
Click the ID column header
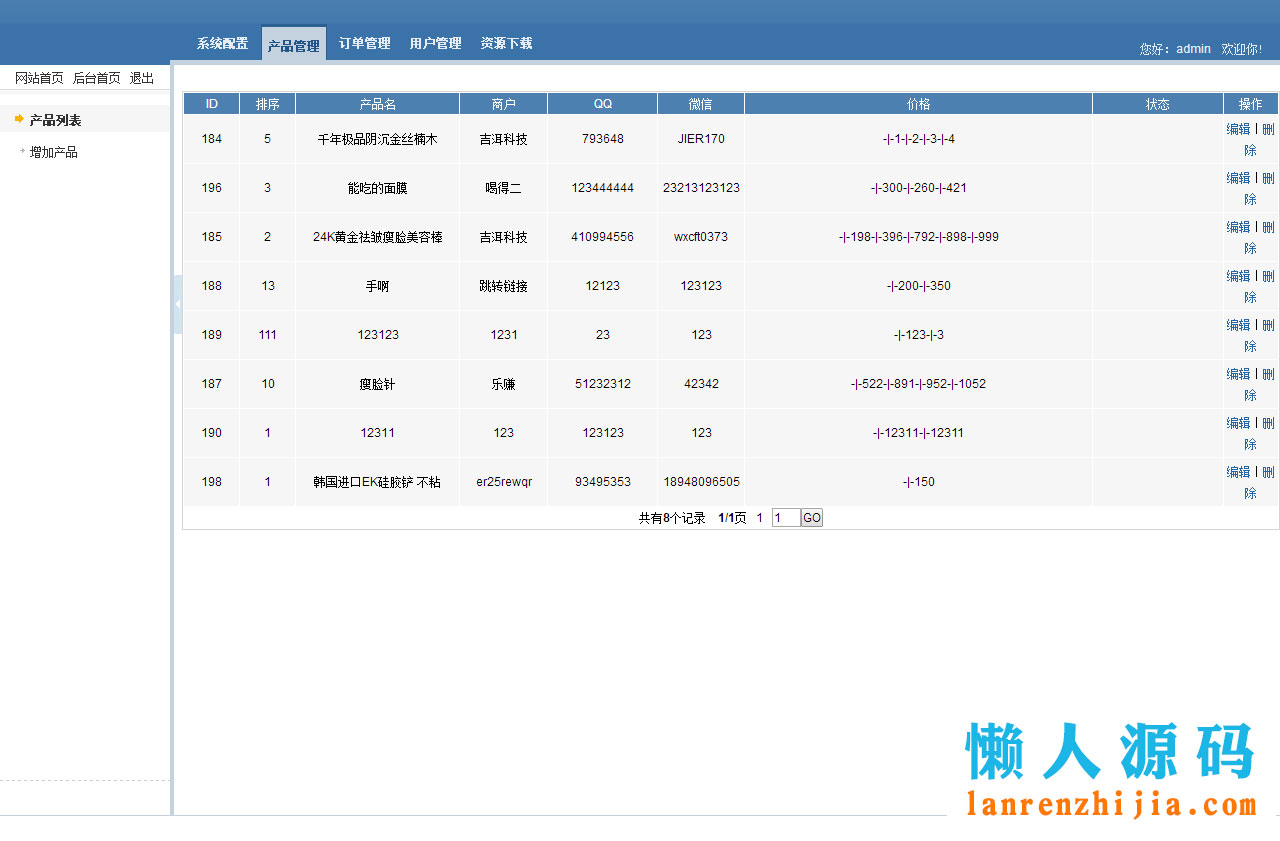210,103
